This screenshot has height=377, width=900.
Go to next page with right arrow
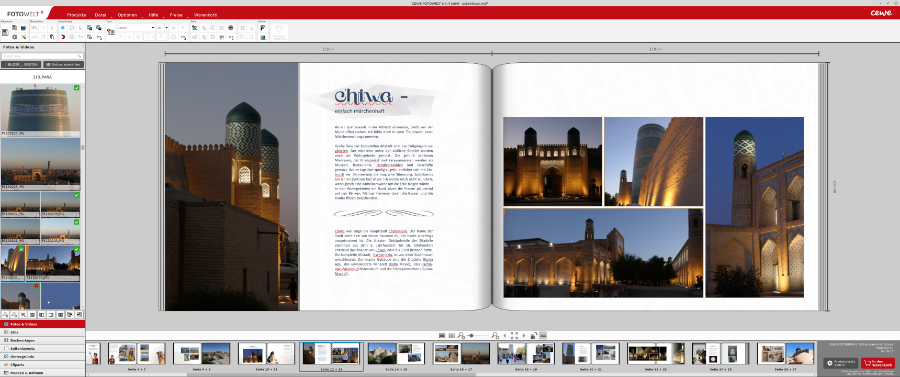pyautogui.click(x=524, y=335)
